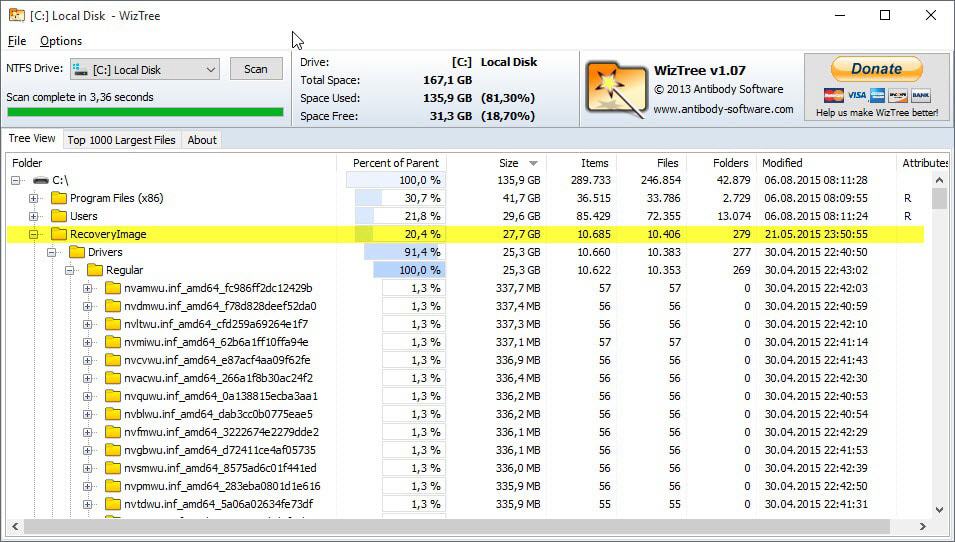The width and height of the screenshot is (955, 542).
Task: Click the WizTree title bar app icon
Action: click(x=17, y=16)
